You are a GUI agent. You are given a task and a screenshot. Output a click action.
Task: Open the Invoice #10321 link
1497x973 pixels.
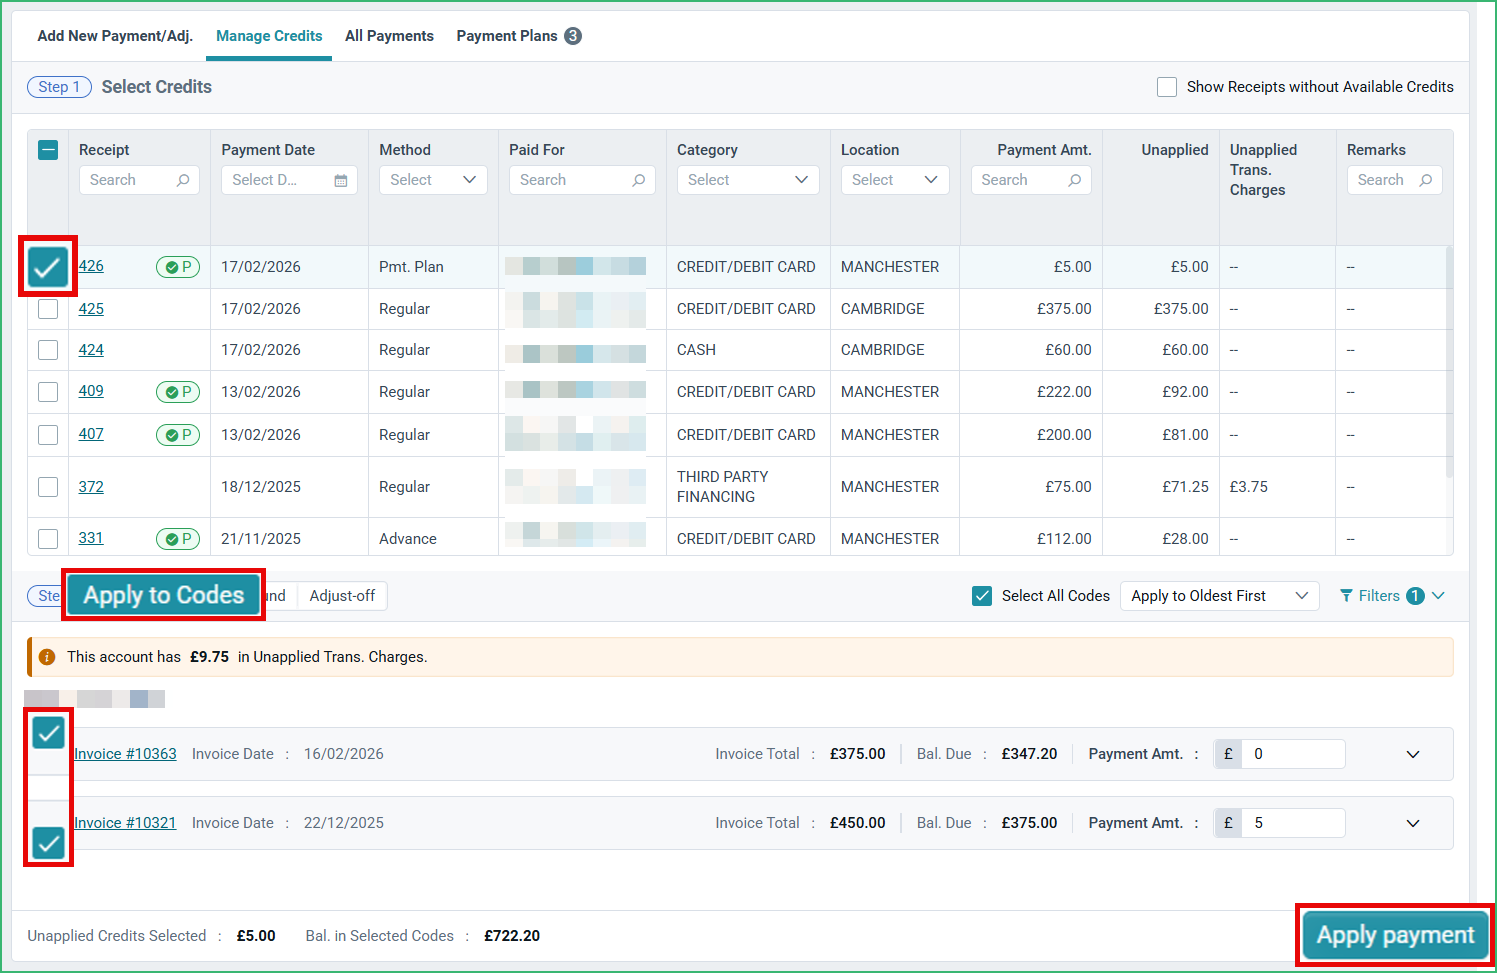pos(125,823)
